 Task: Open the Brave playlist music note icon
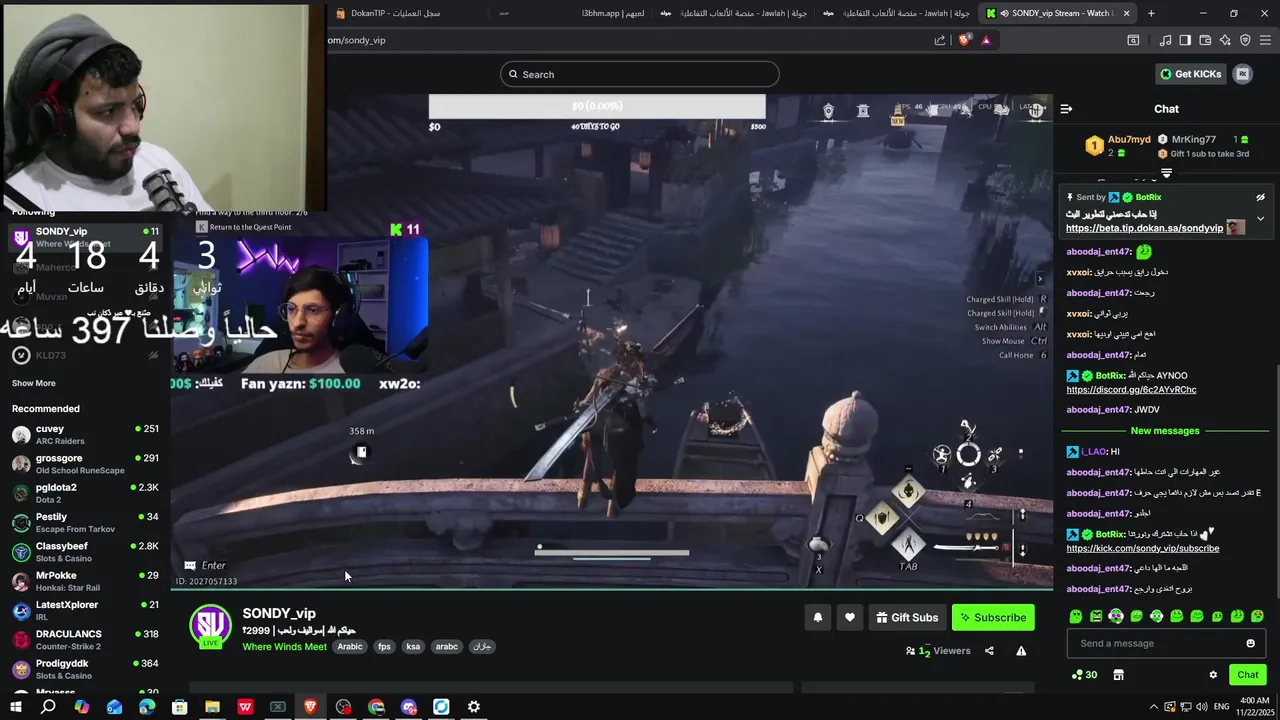click(1165, 40)
